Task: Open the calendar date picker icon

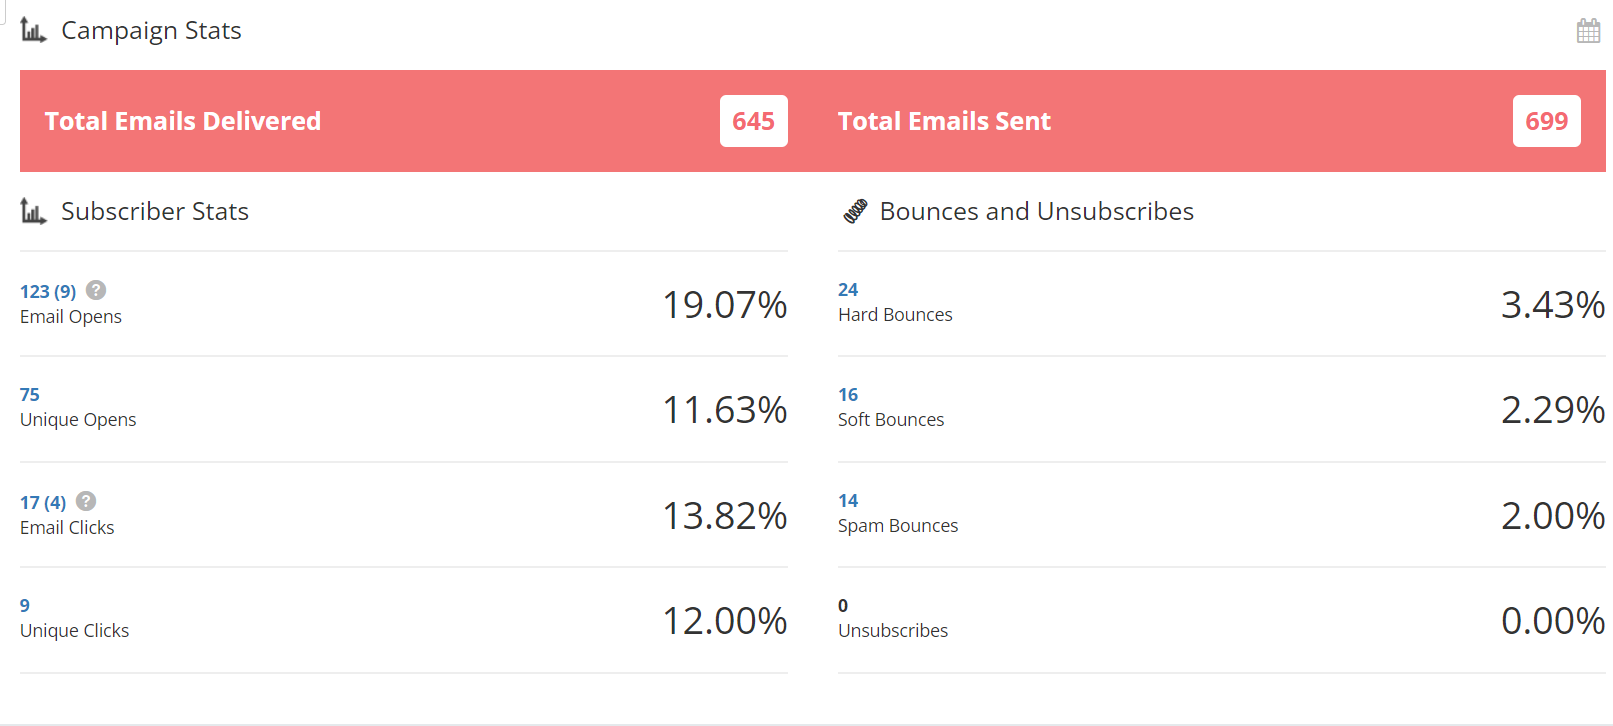Action: [x=1588, y=31]
